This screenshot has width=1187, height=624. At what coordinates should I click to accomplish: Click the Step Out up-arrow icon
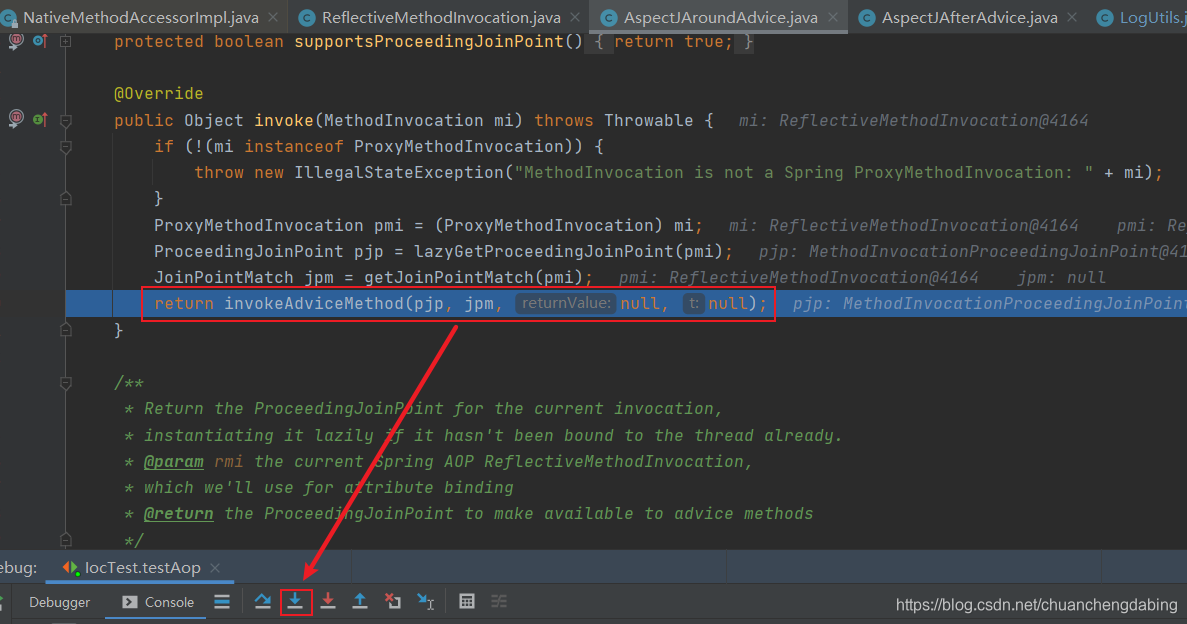(360, 602)
